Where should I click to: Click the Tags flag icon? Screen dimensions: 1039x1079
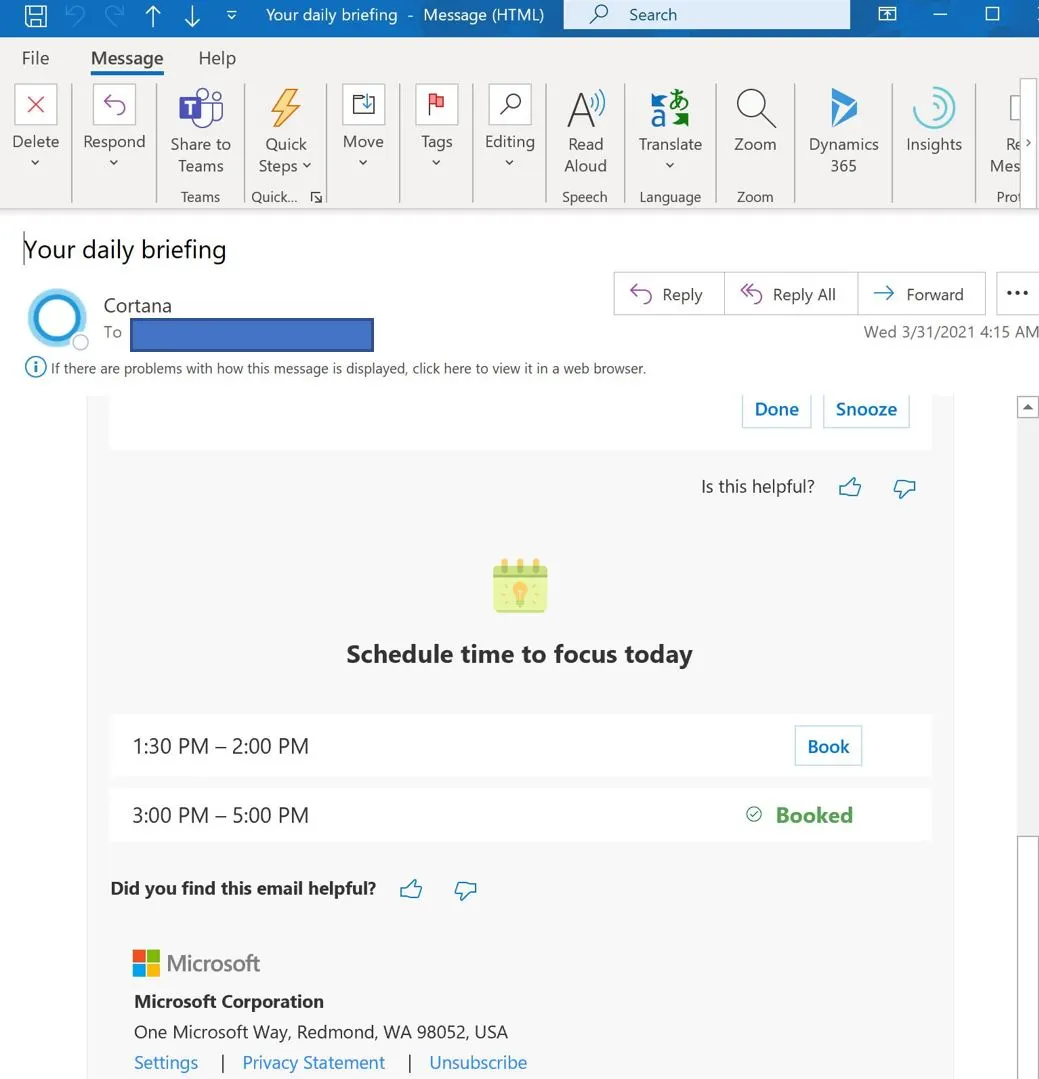coord(437,105)
